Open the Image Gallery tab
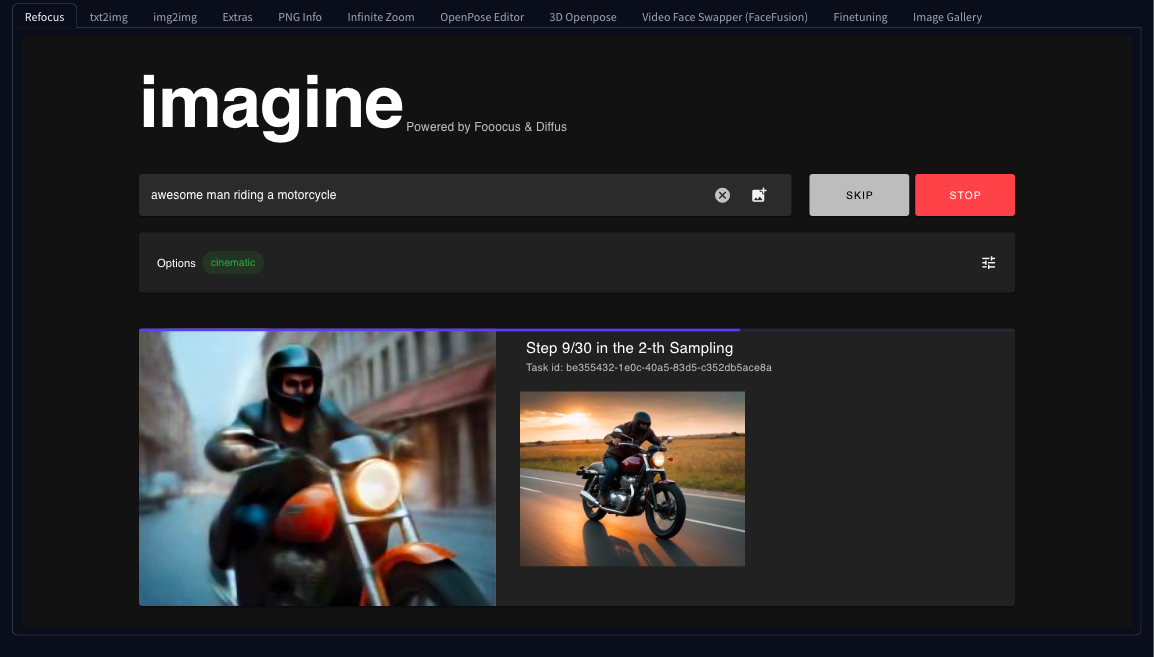This screenshot has width=1154, height=657. (946, 16)
